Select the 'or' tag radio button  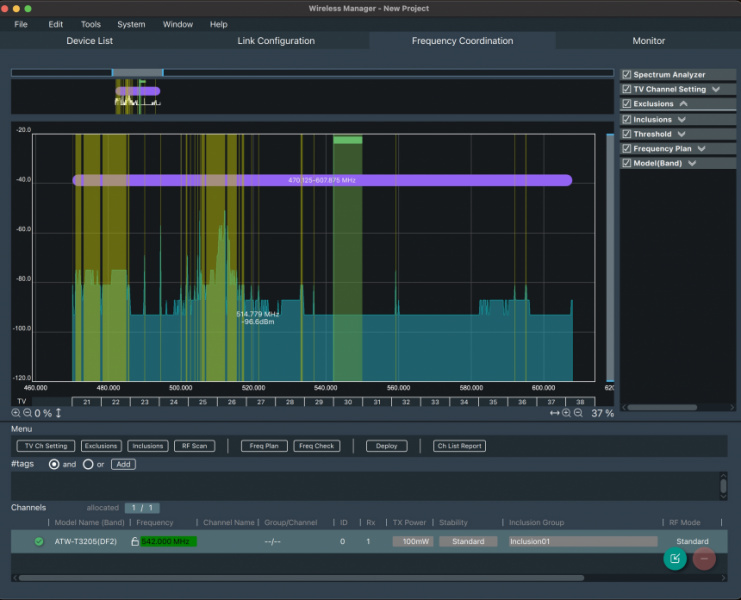88,464
